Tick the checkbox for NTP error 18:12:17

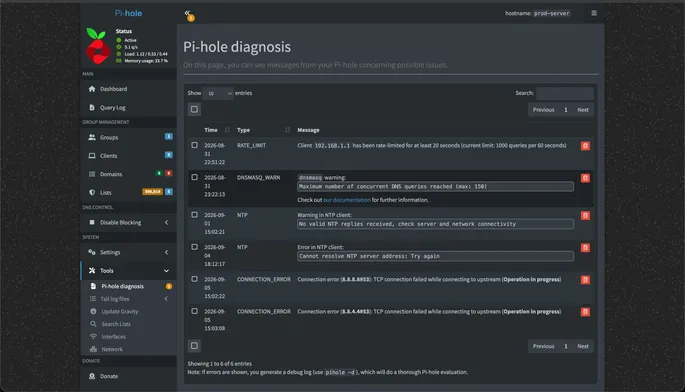tap(194, 247)
